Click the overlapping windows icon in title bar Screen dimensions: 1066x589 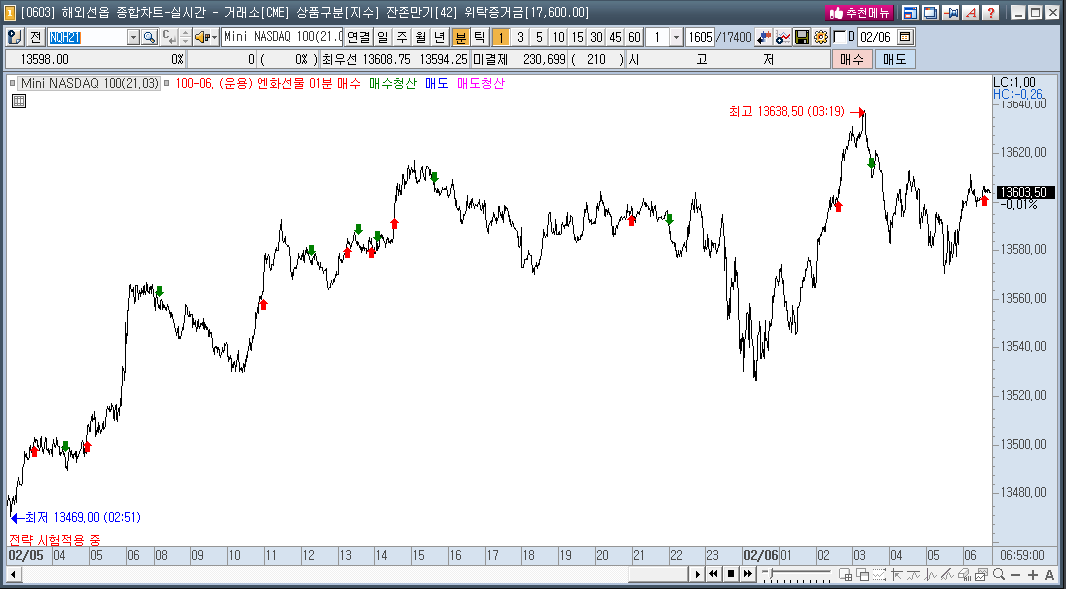[930, 12]
